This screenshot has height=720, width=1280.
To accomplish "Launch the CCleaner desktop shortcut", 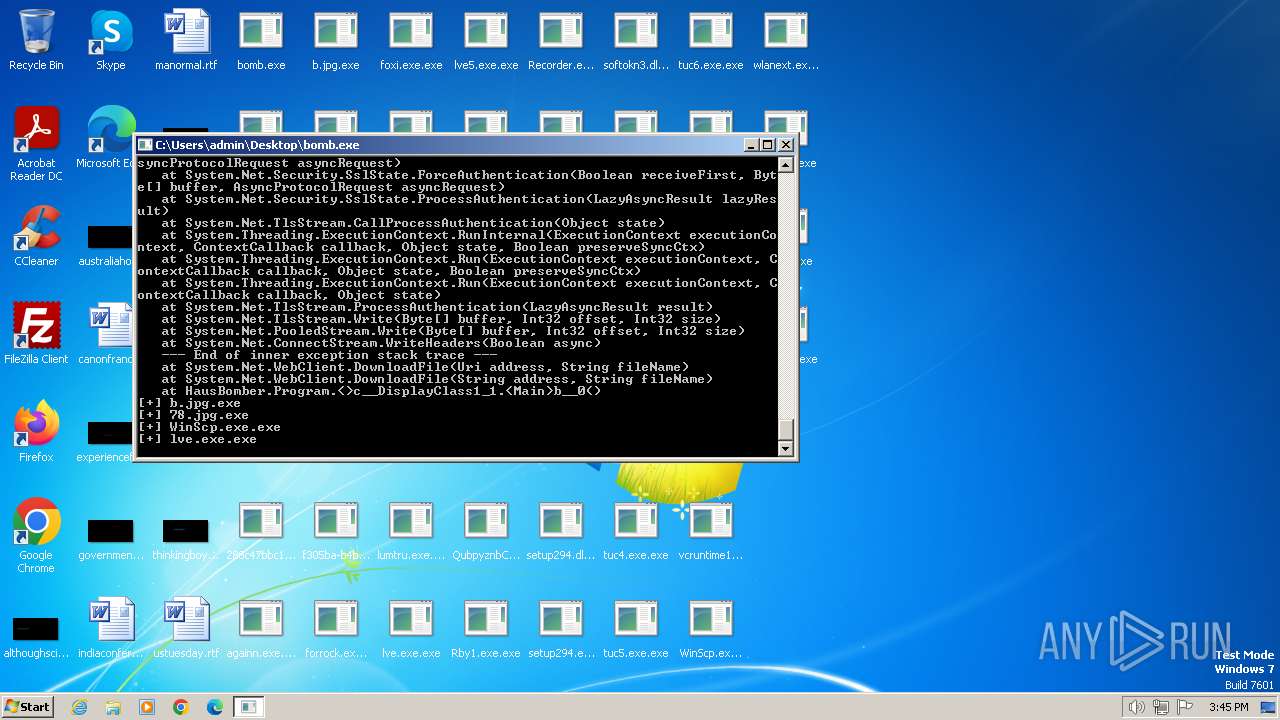I will [36, 236].
